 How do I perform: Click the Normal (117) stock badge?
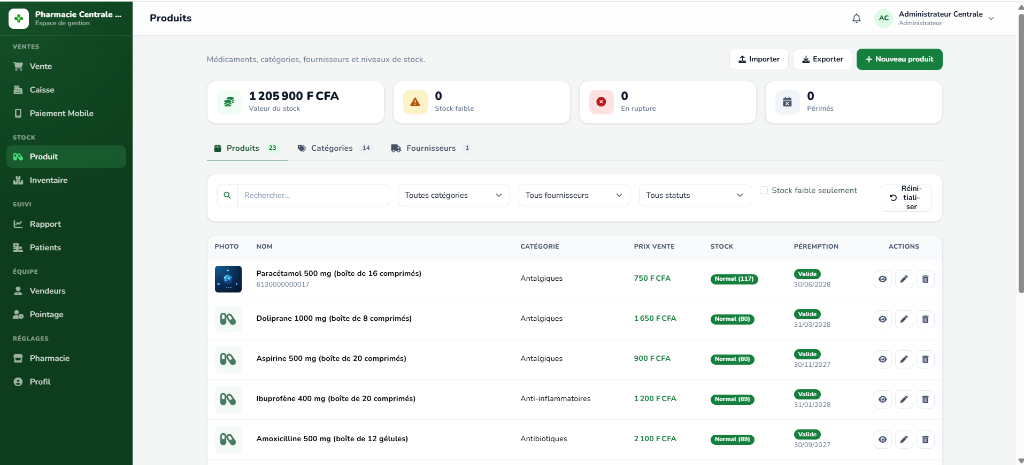[734, 280]
